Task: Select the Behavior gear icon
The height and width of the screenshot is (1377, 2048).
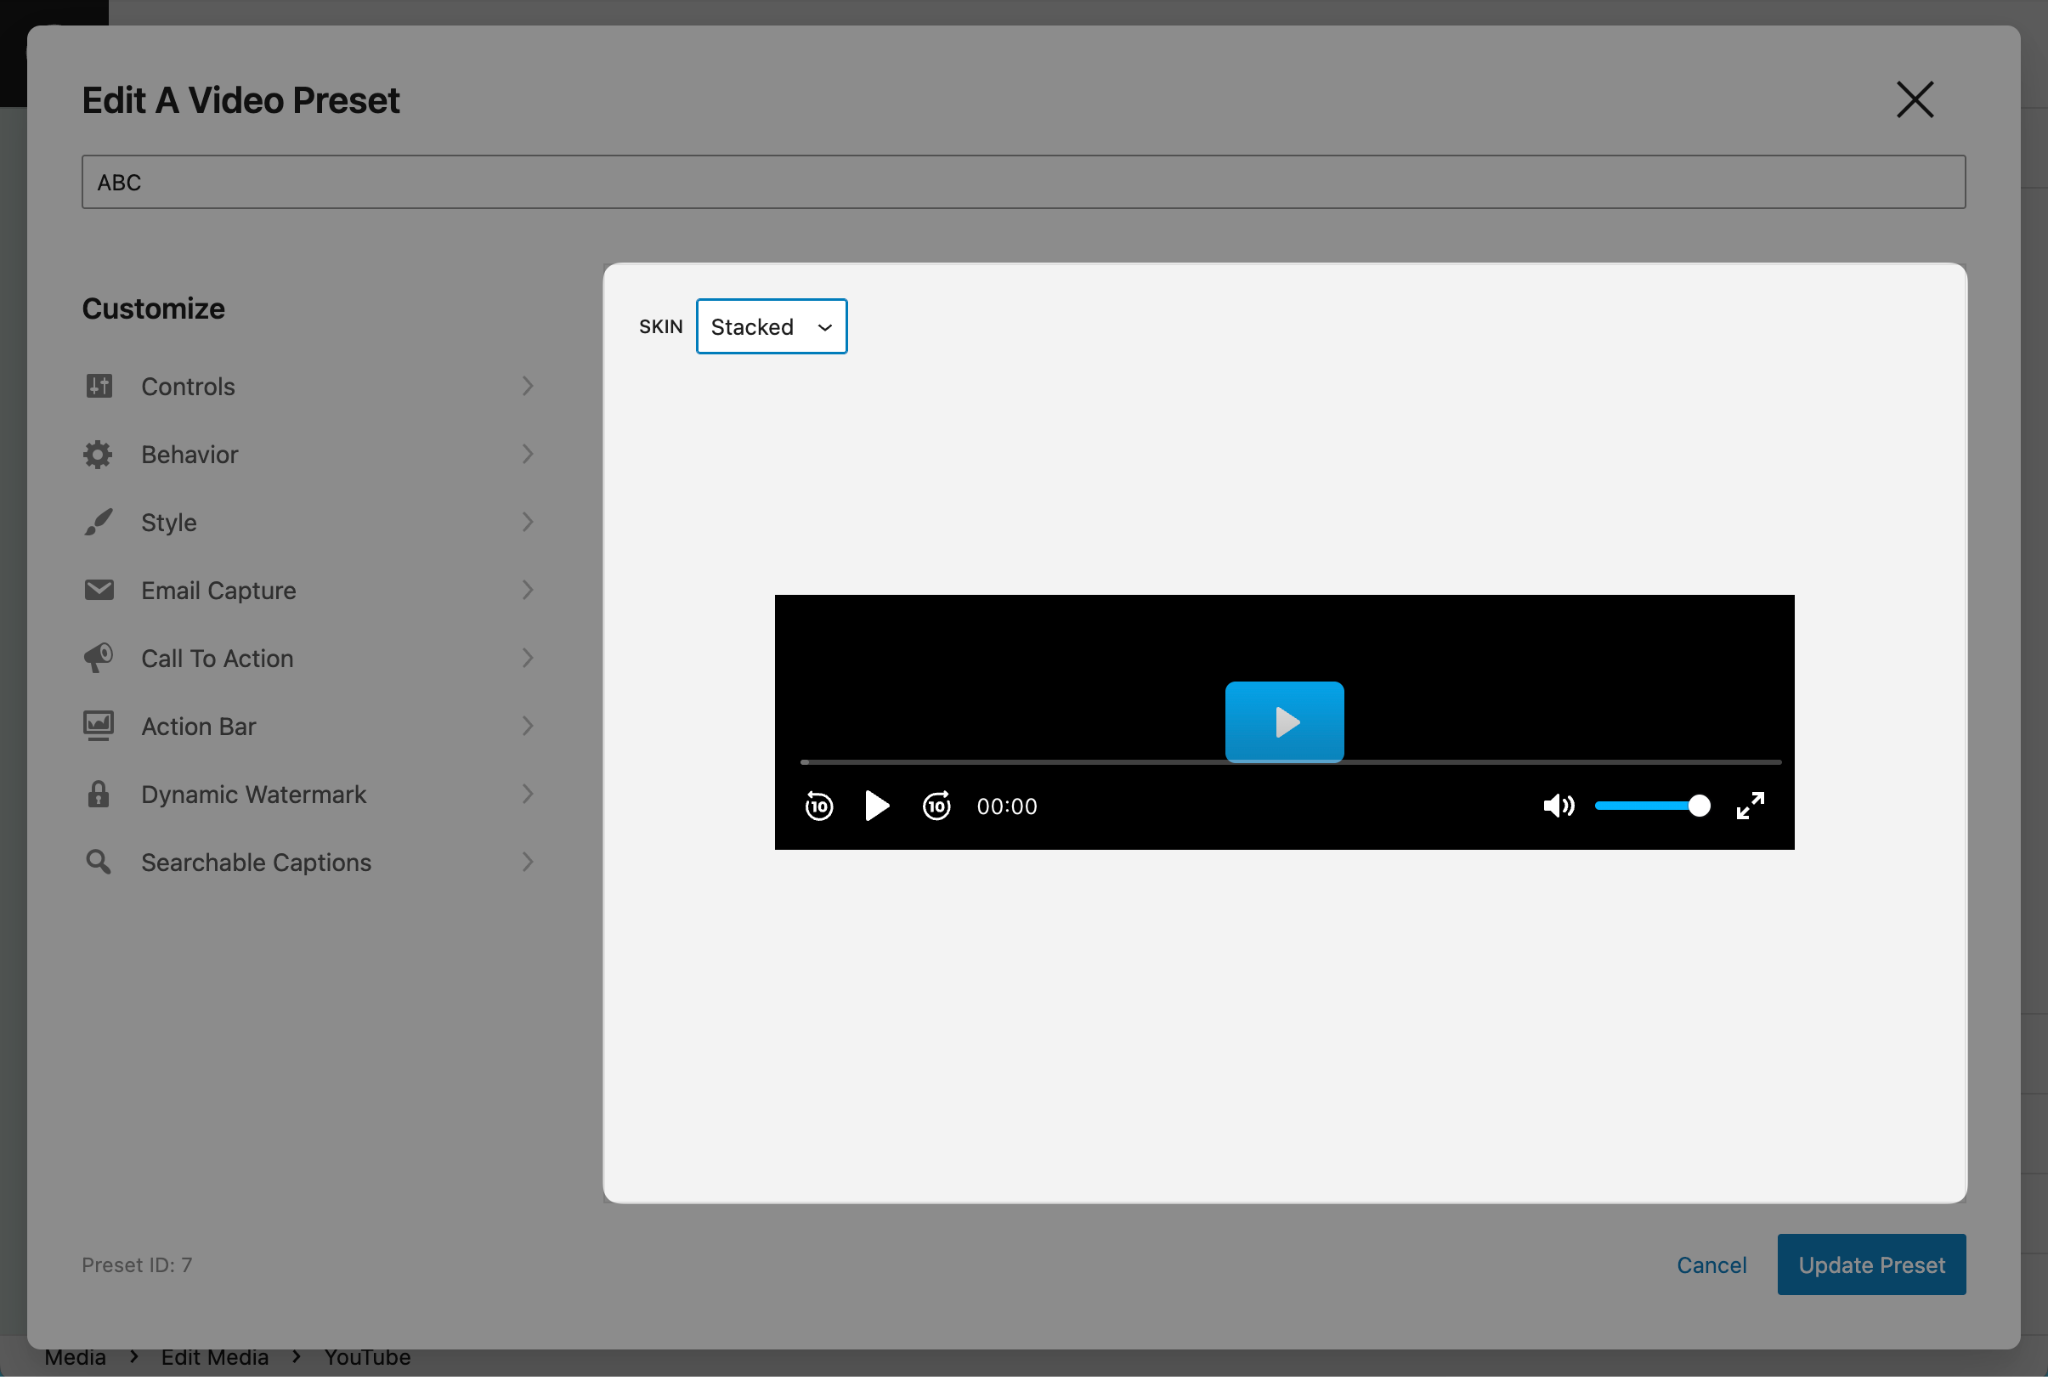Action: 99,454
